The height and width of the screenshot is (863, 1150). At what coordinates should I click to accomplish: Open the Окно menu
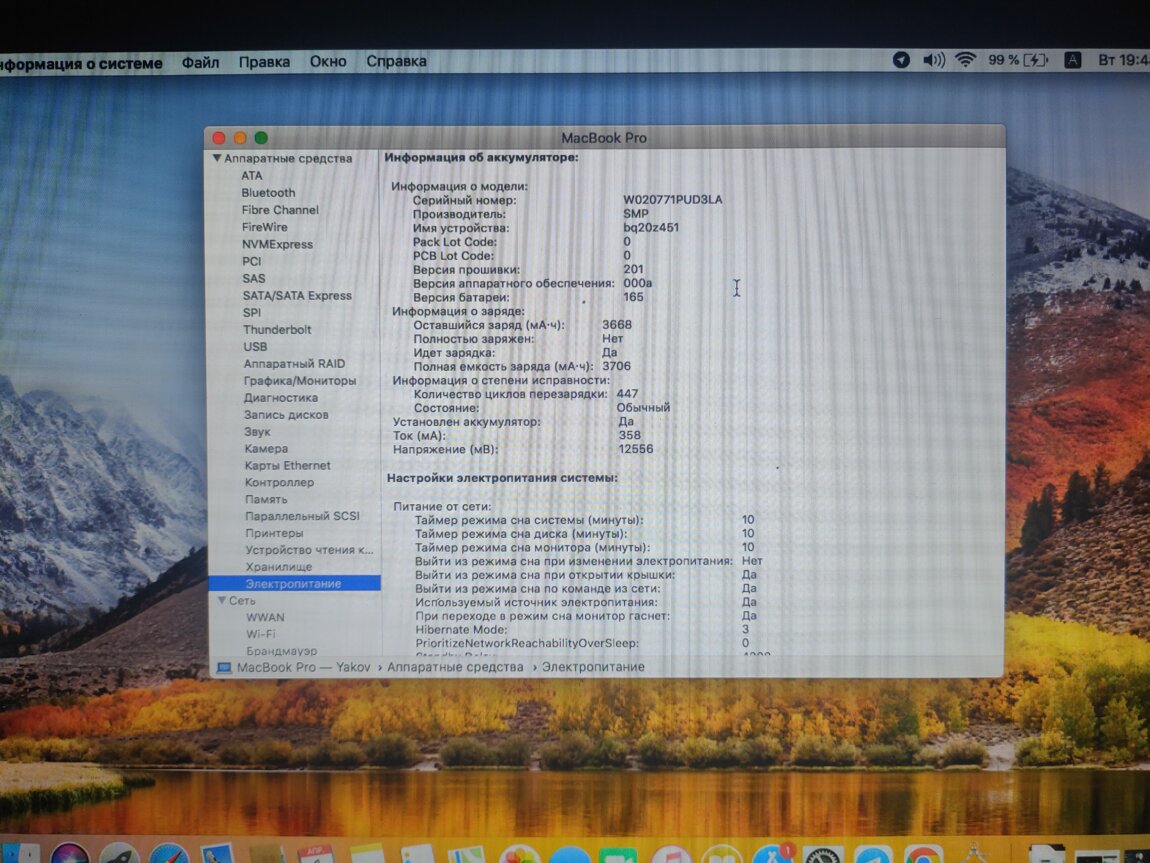[x=328, y=62]
